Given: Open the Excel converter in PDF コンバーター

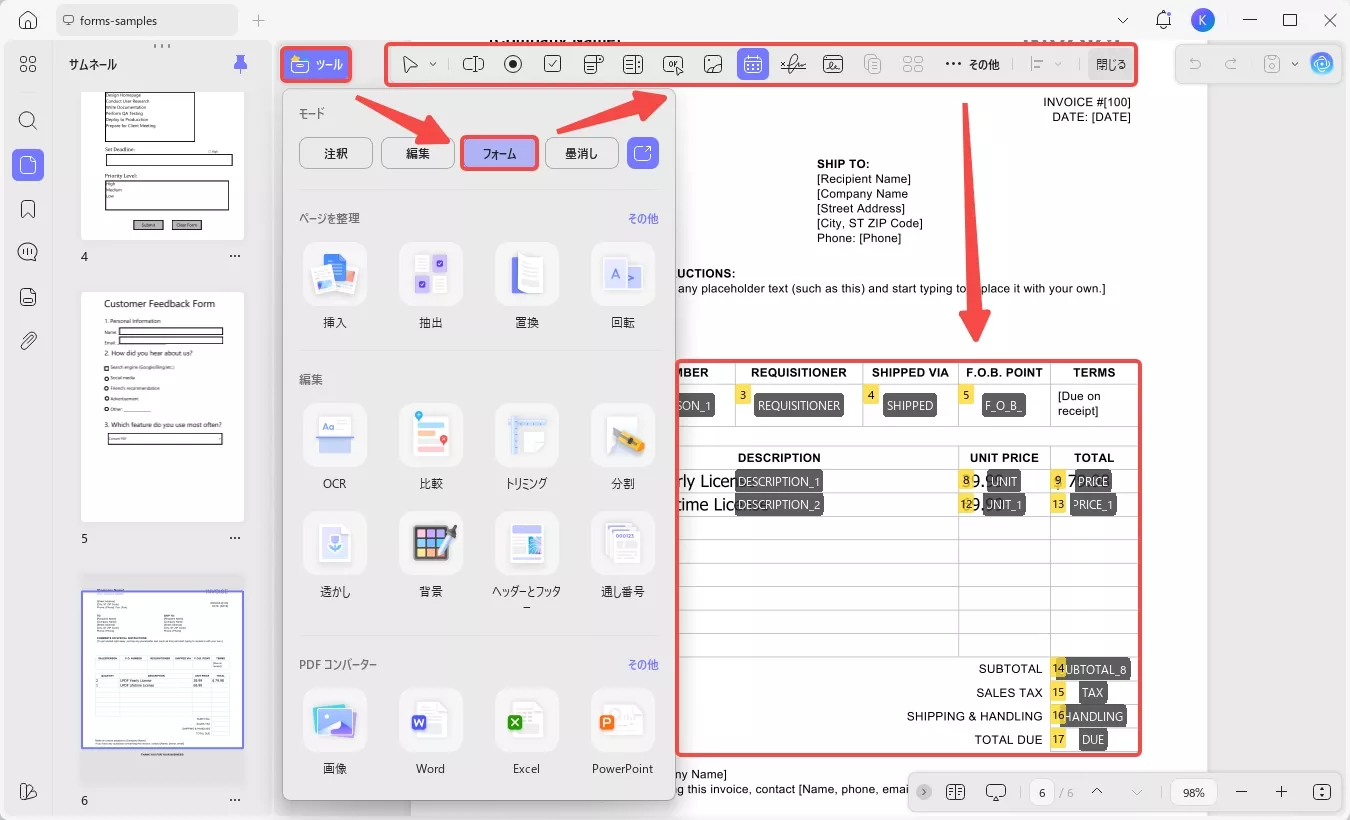Looking at the screenshot, I should [x=526, y=732].
